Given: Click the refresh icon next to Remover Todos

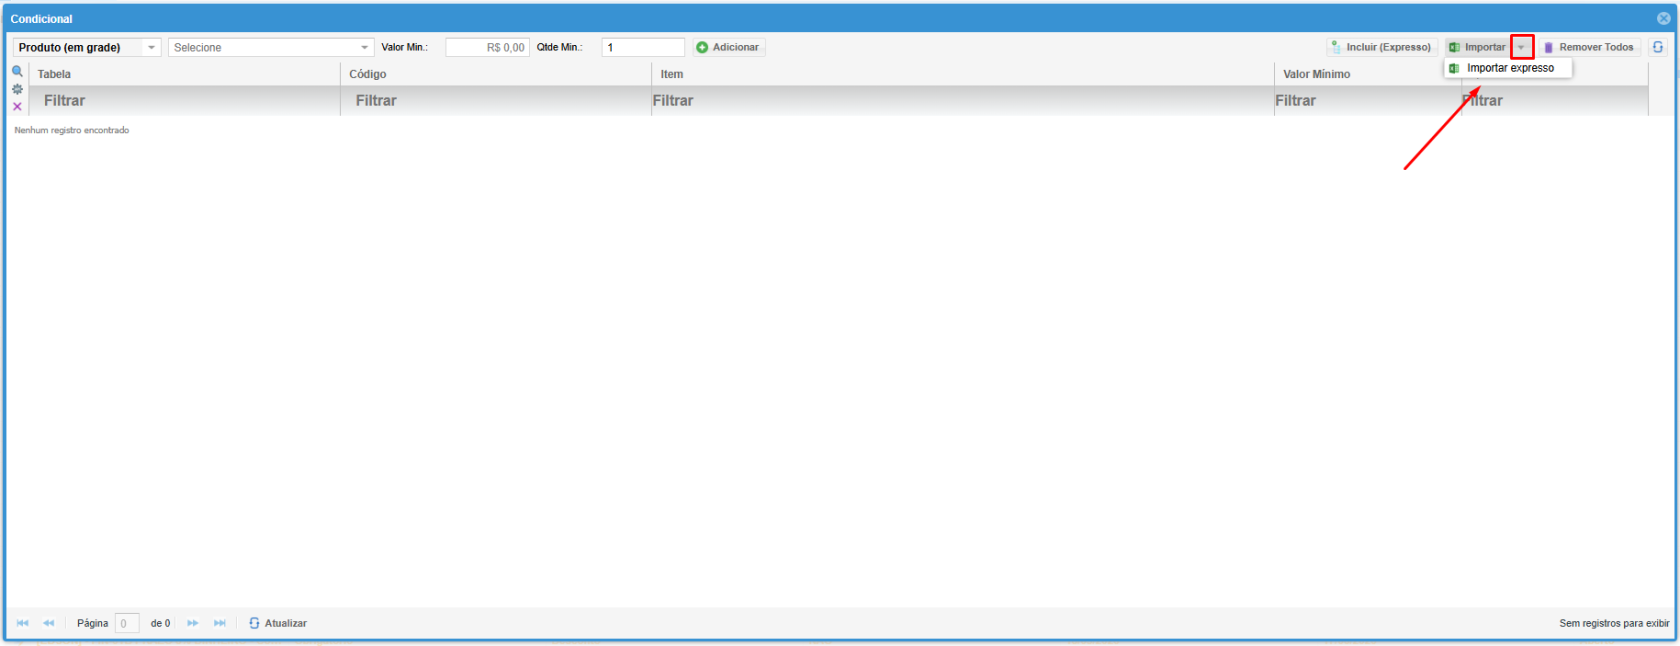Looking at the screenshot, I should click(1657, 47).
